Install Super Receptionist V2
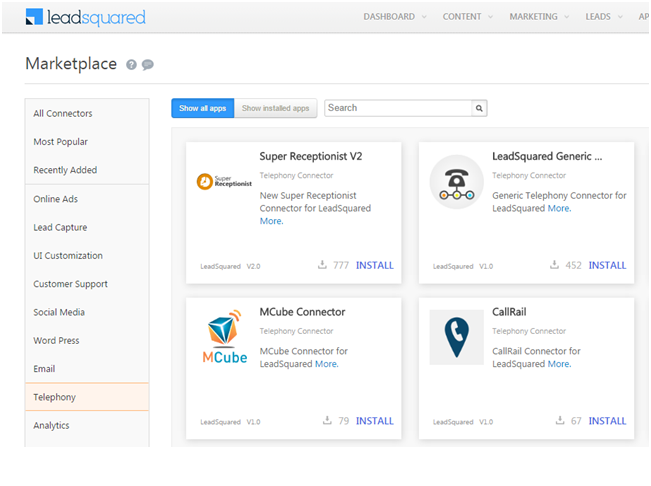 [x=374, y=265]
